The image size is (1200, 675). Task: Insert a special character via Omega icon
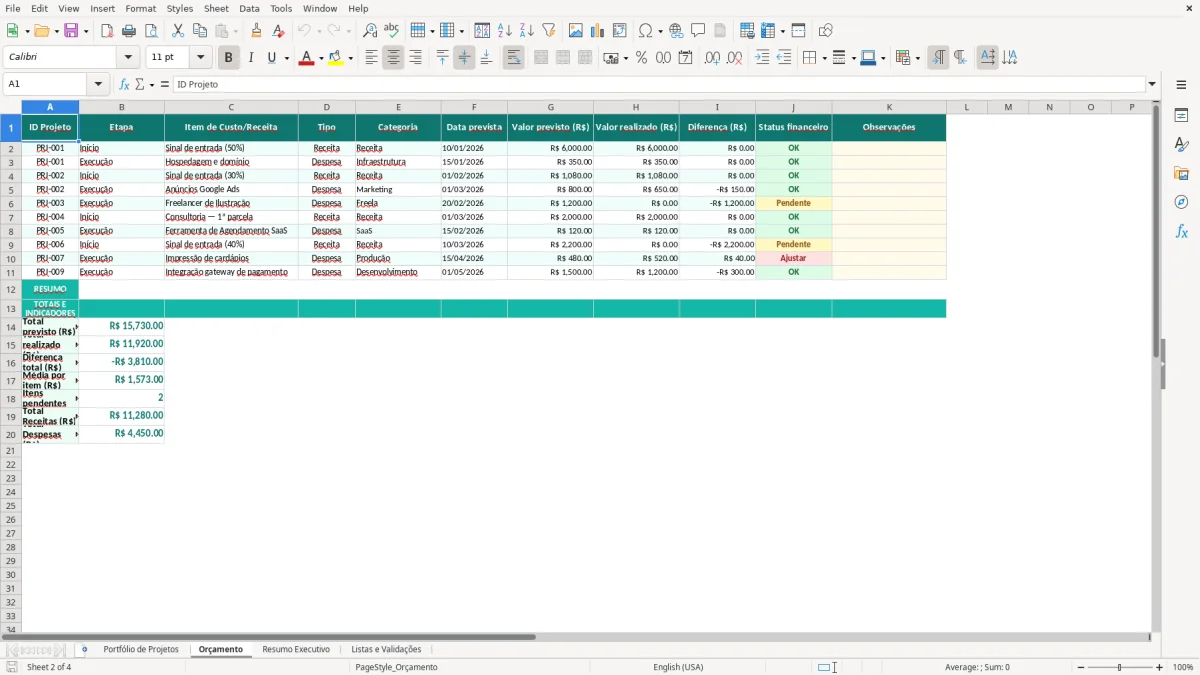click(645, 31)
